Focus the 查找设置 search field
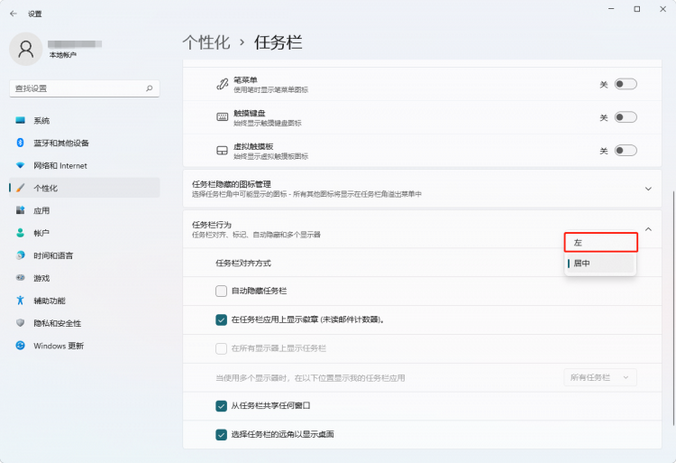 pyautogui.click(x=84, y=88)
